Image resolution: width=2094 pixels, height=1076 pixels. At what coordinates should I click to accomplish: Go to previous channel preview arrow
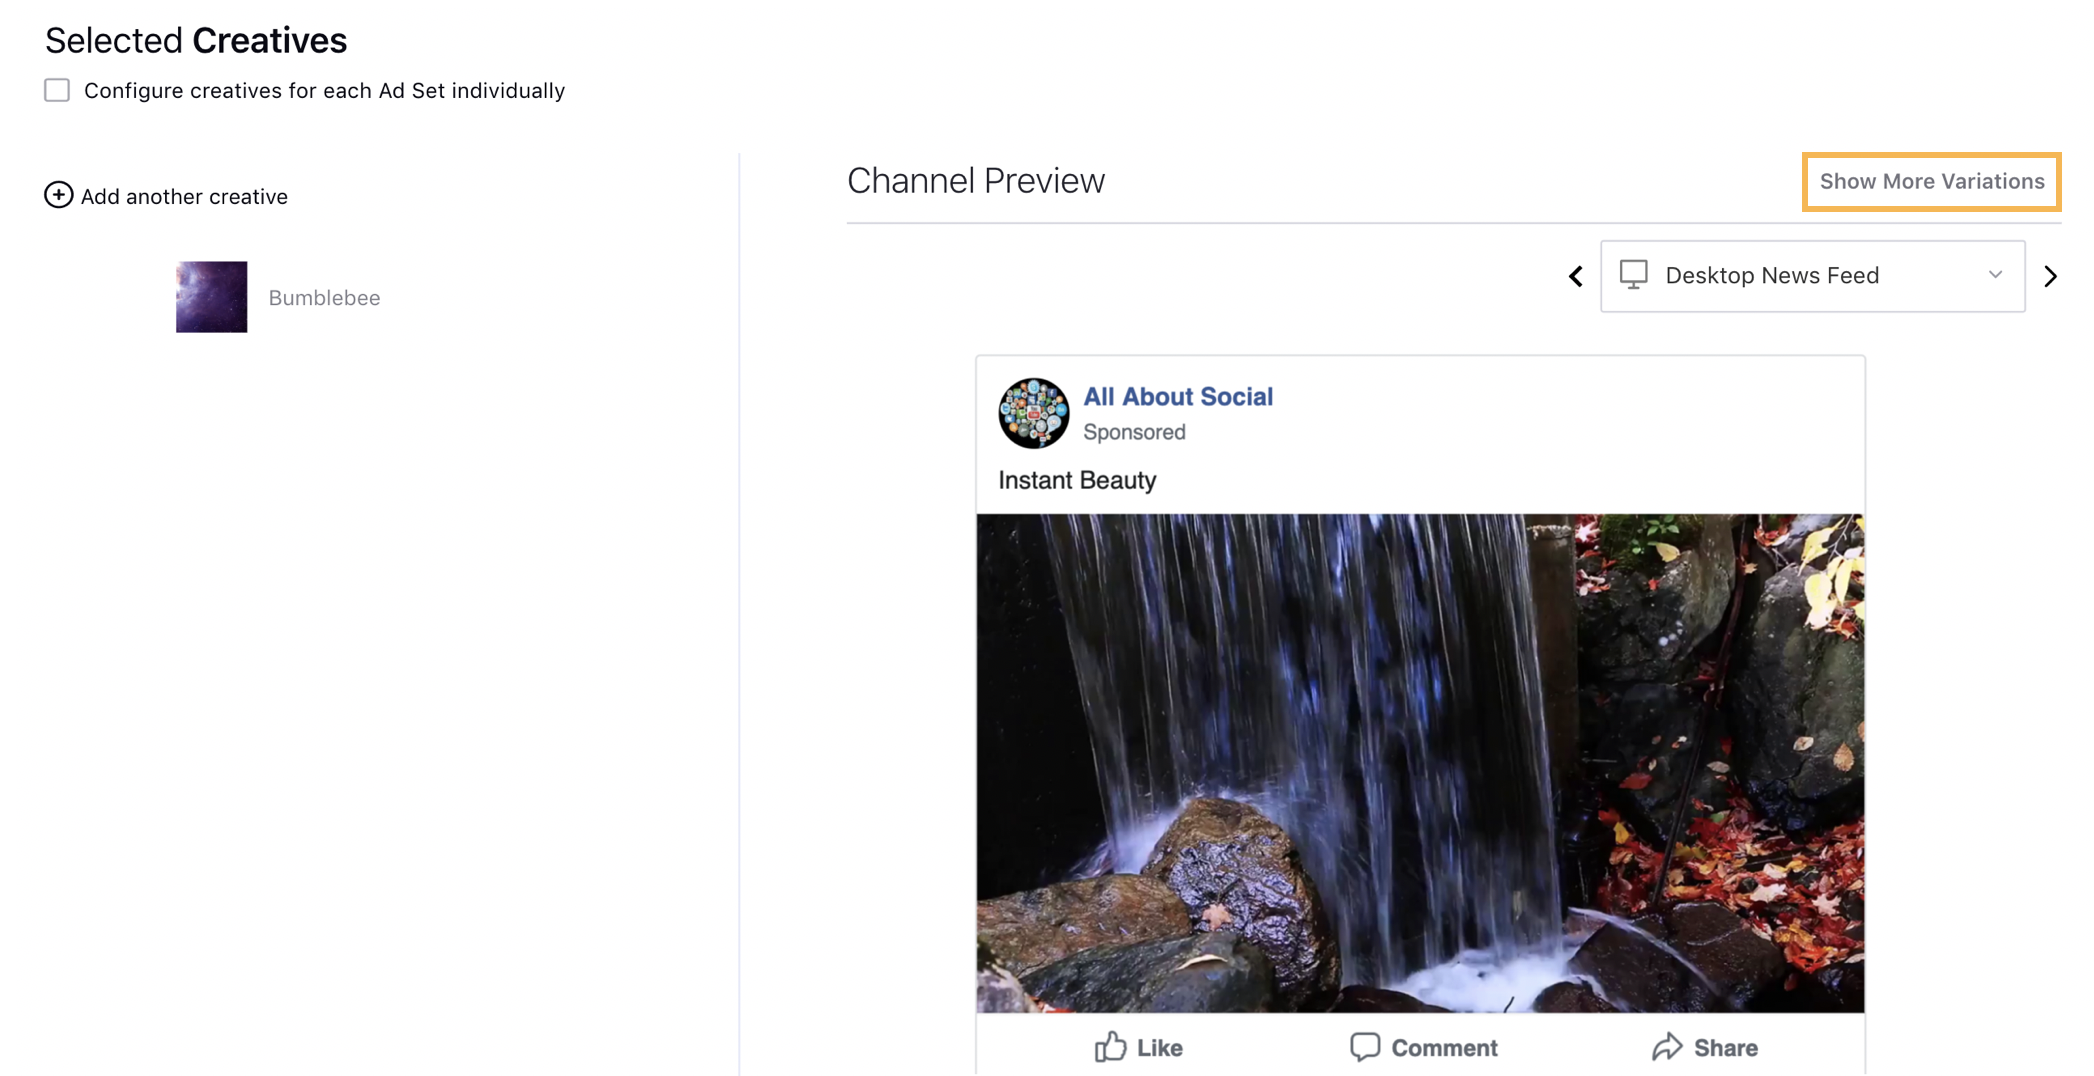click(x=1576, y=276)
